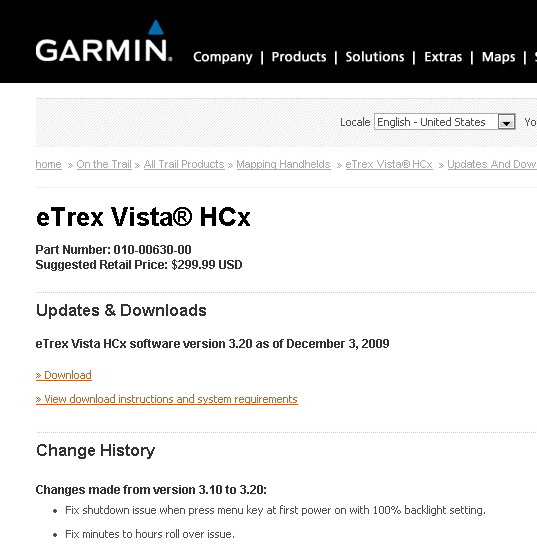Click the Locale dropdown arrow button

pyautogui.click(x=506, y=122)
